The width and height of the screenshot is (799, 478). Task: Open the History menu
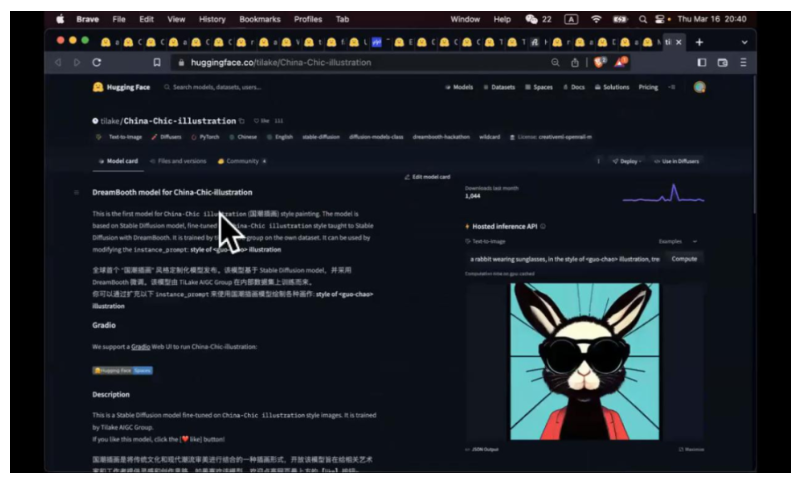pos(212,19)
